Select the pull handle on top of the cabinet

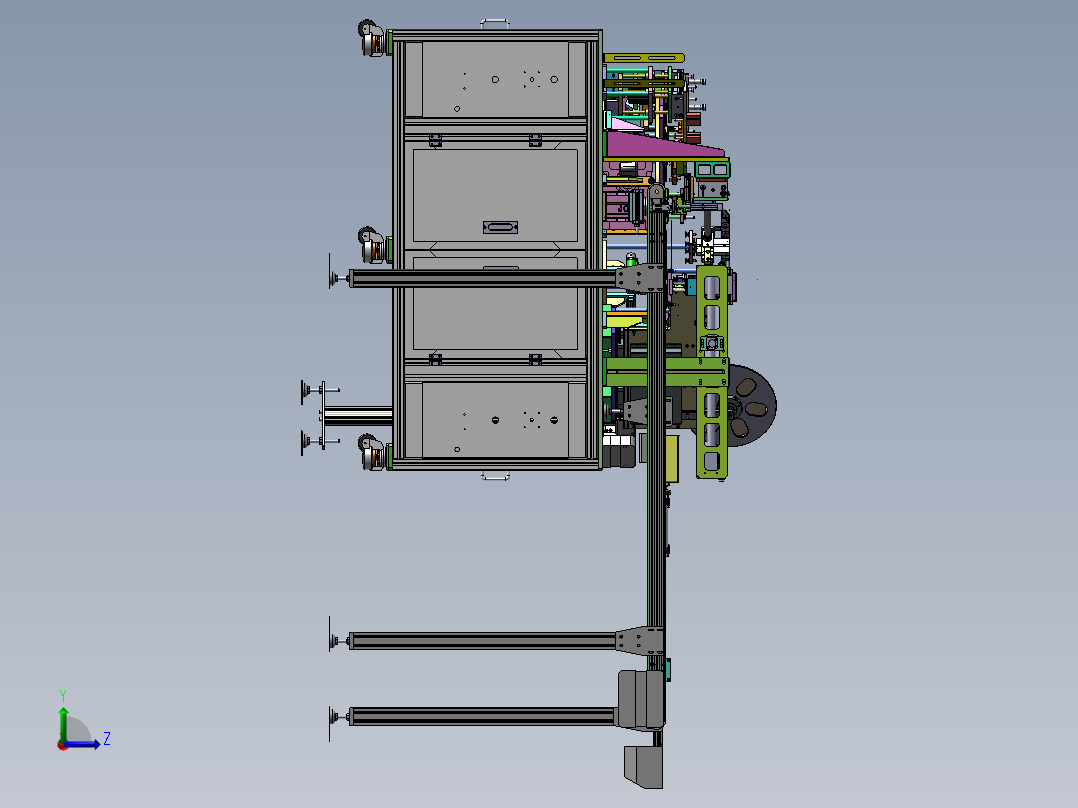coord(496,23)
